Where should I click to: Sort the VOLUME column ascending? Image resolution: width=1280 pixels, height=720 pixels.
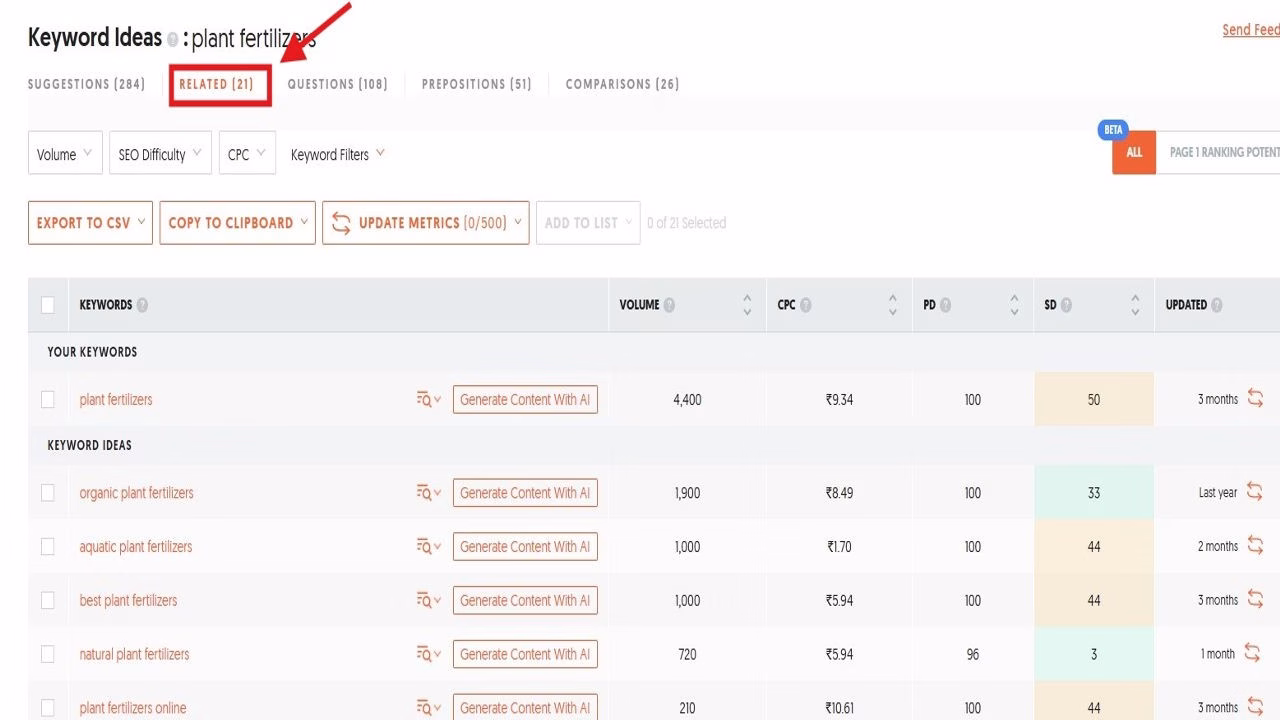click(746, 299)
